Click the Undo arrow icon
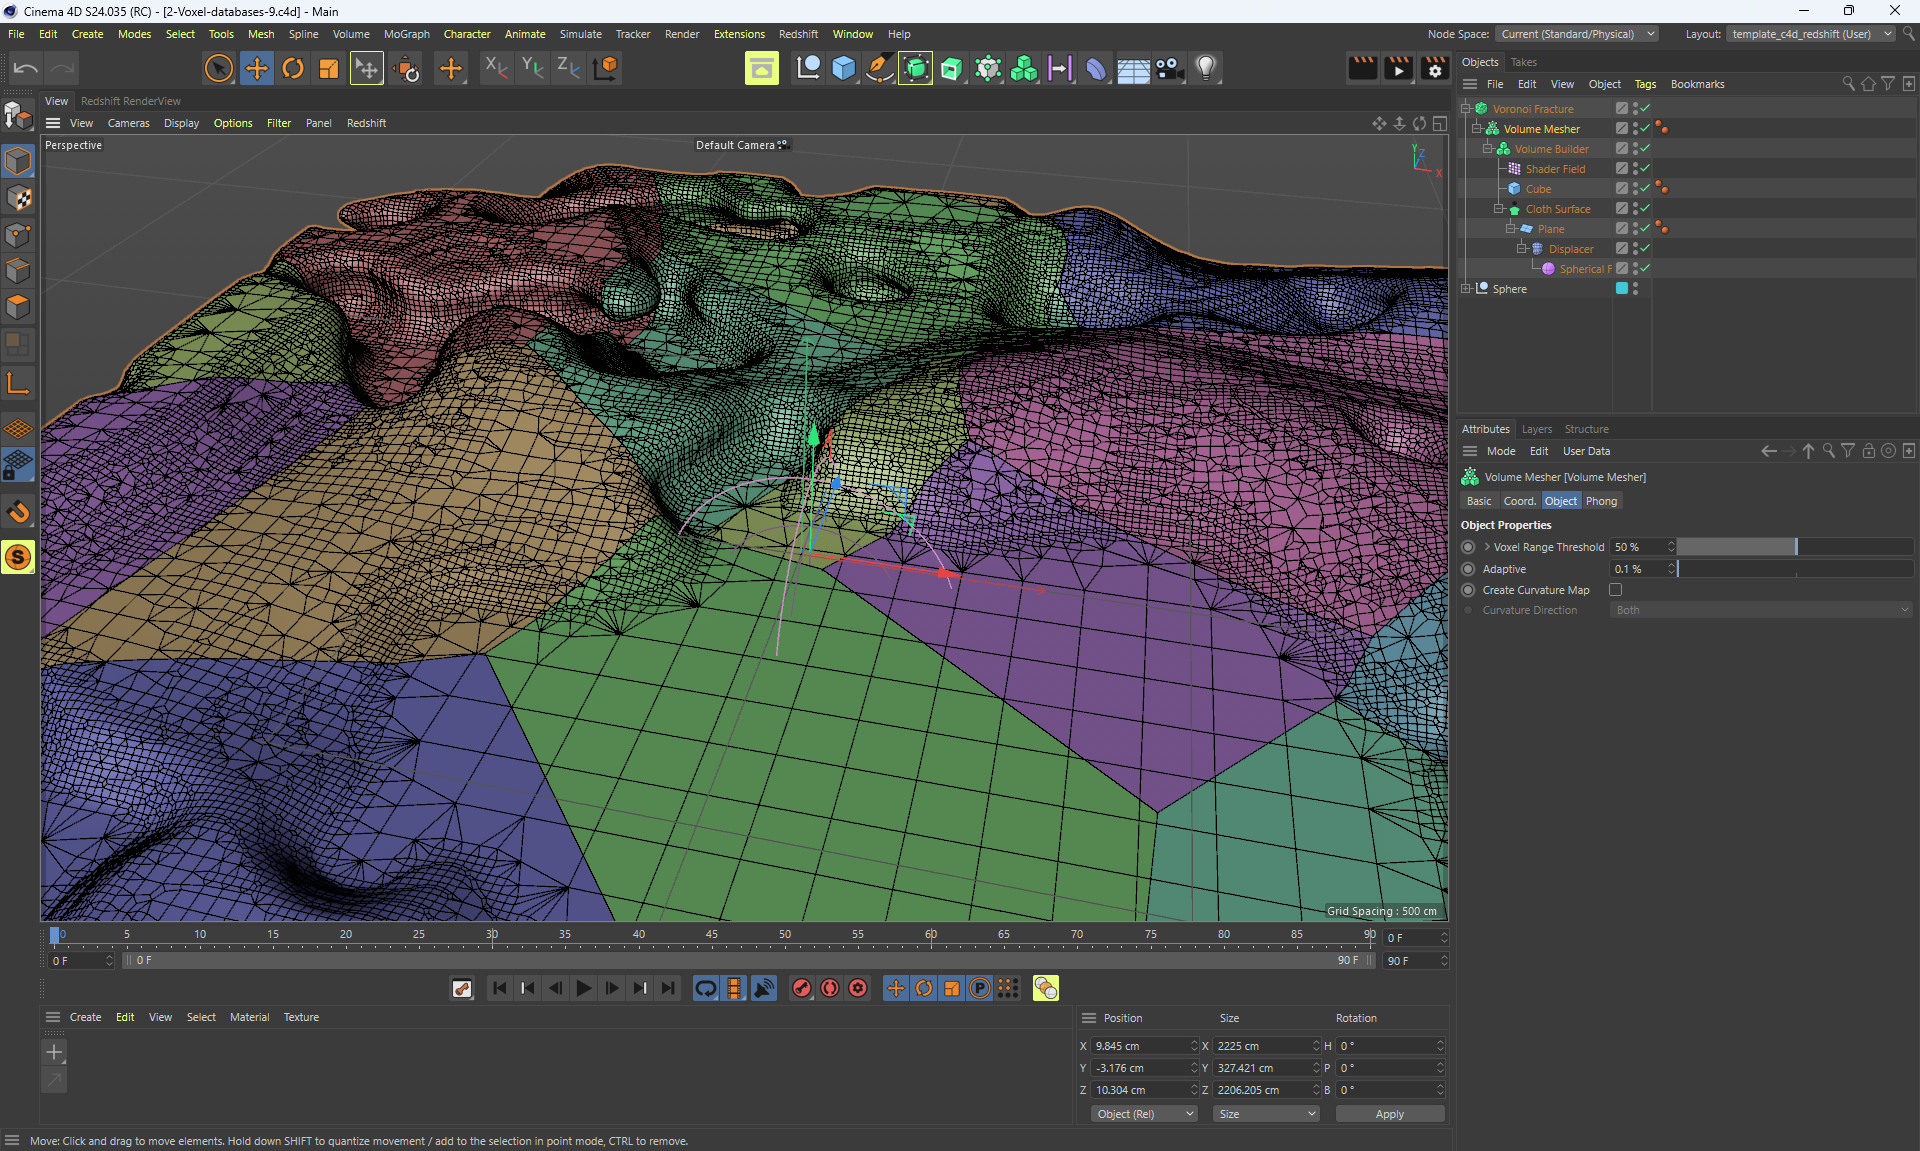This screenshot has width=1920, height=1151. pos(26,68)
